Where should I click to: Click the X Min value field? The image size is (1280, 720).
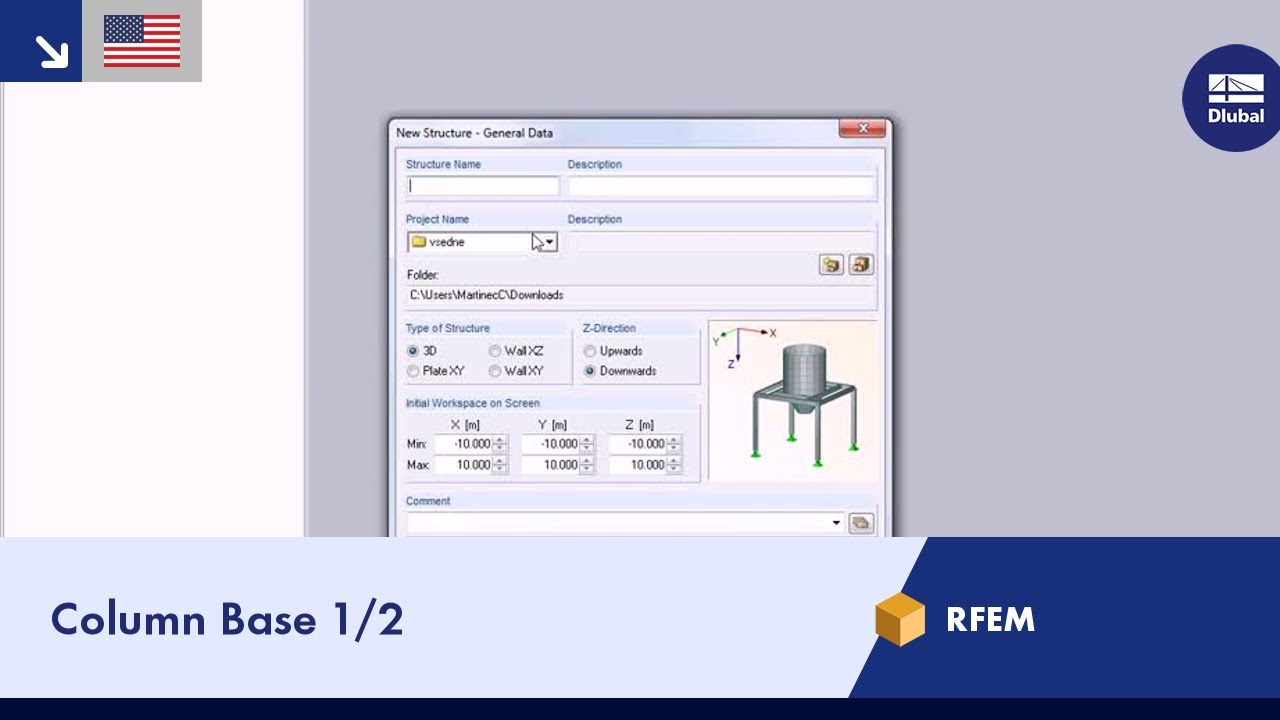[x=464, y=444]
